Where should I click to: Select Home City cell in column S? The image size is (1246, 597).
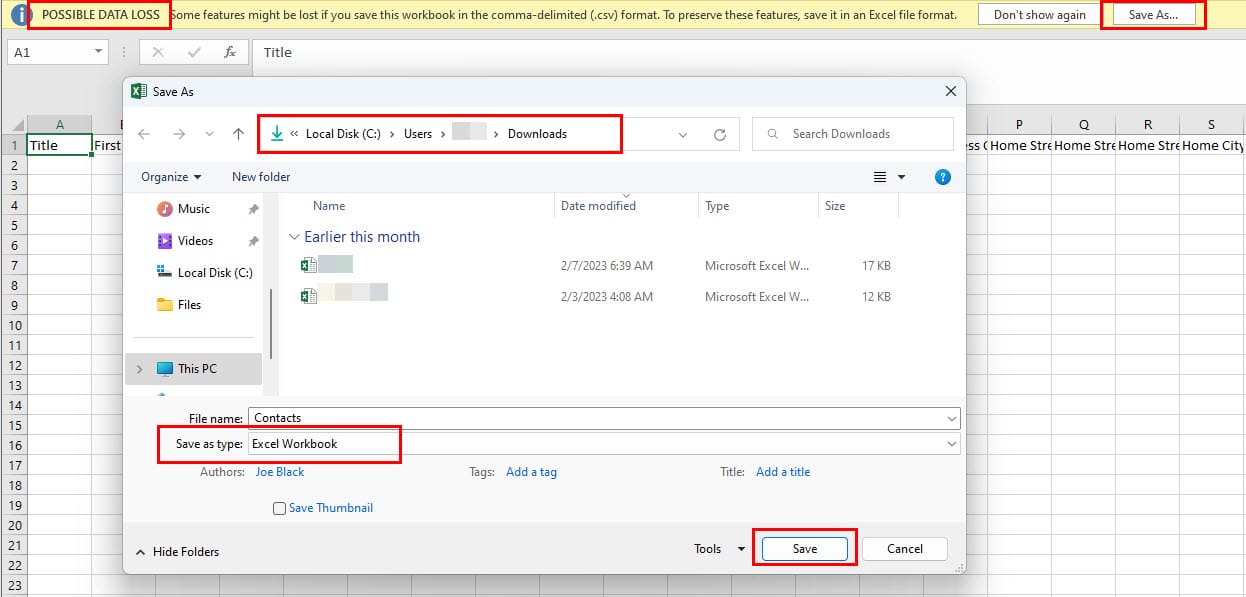point(1211,145)
